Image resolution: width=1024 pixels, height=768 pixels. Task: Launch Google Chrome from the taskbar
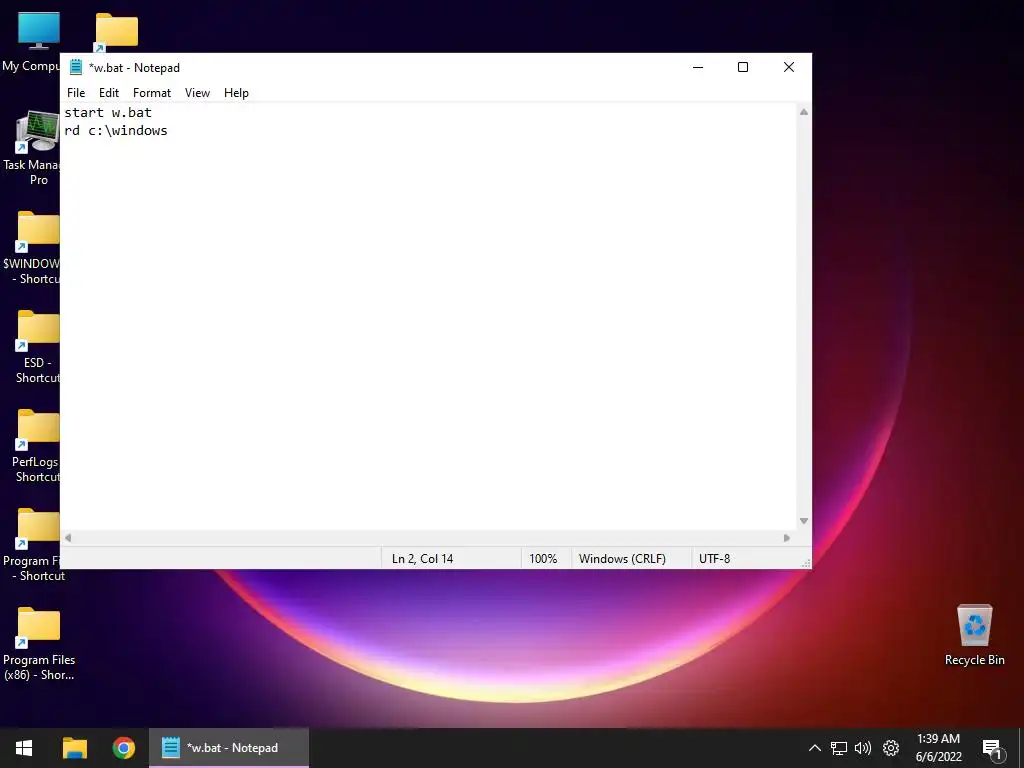click(123, 748)
